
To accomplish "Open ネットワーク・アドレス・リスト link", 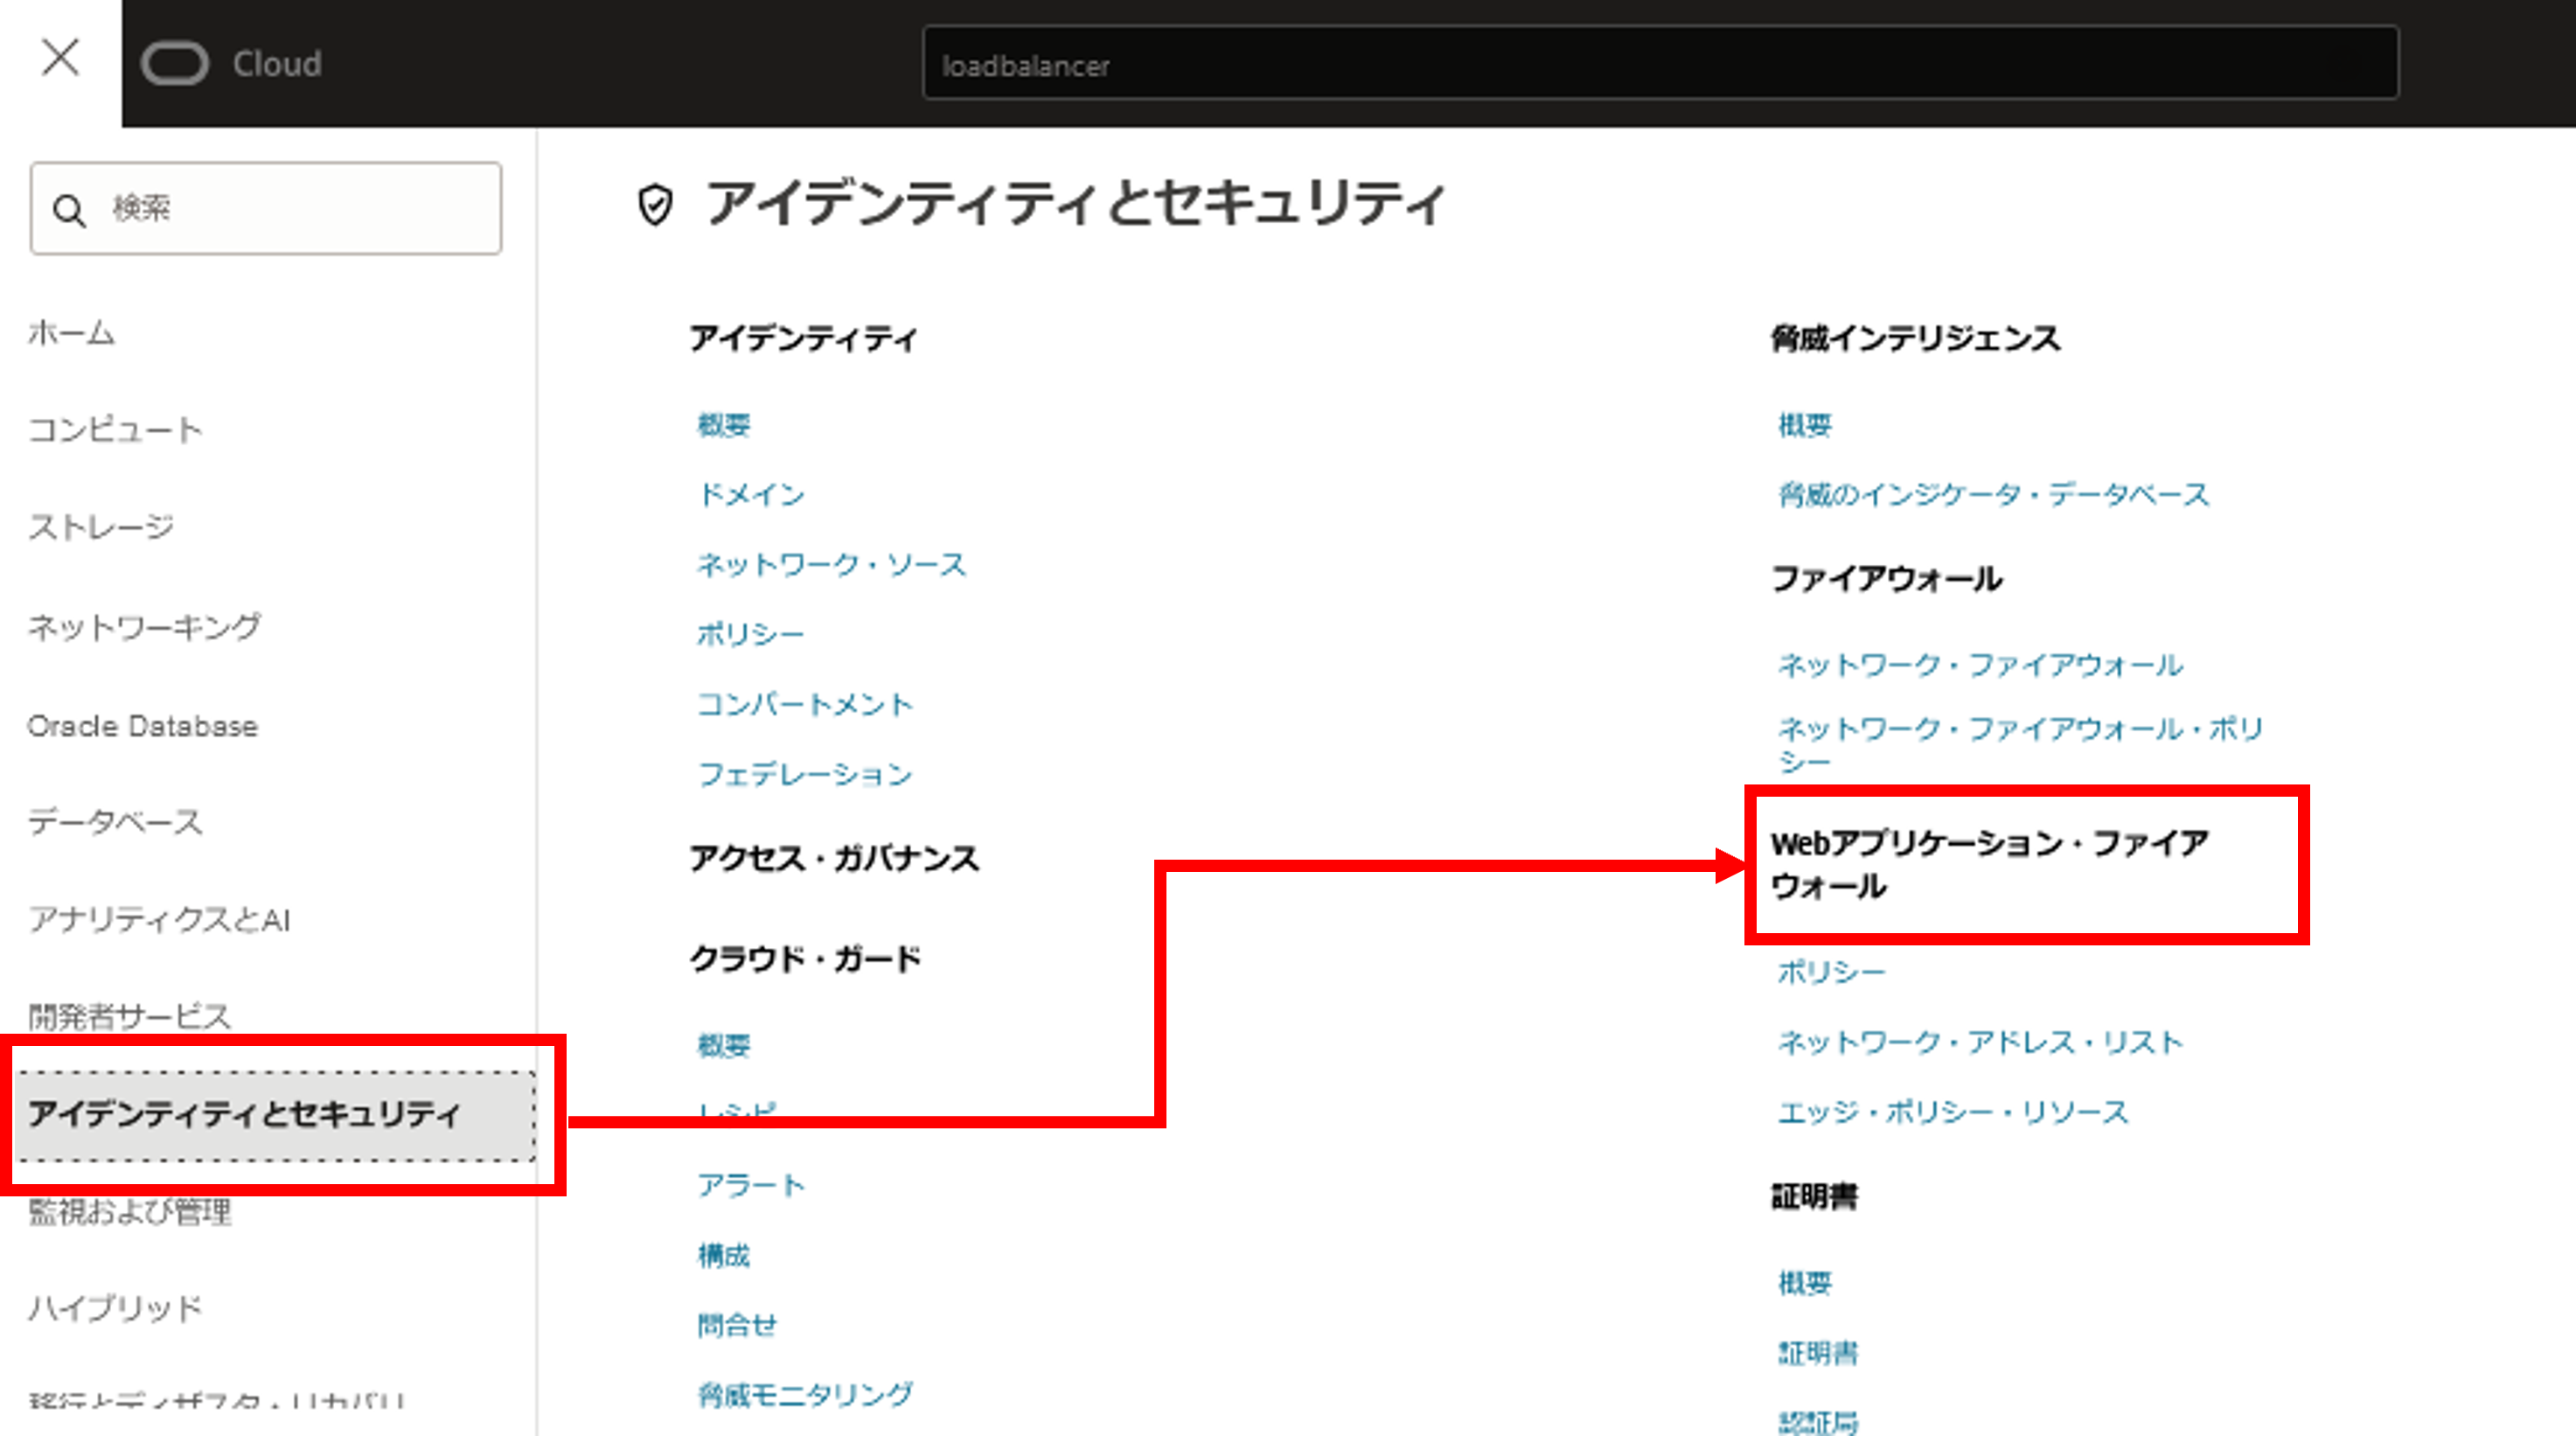I will pyautogui.click(x=1980, y=1042).
